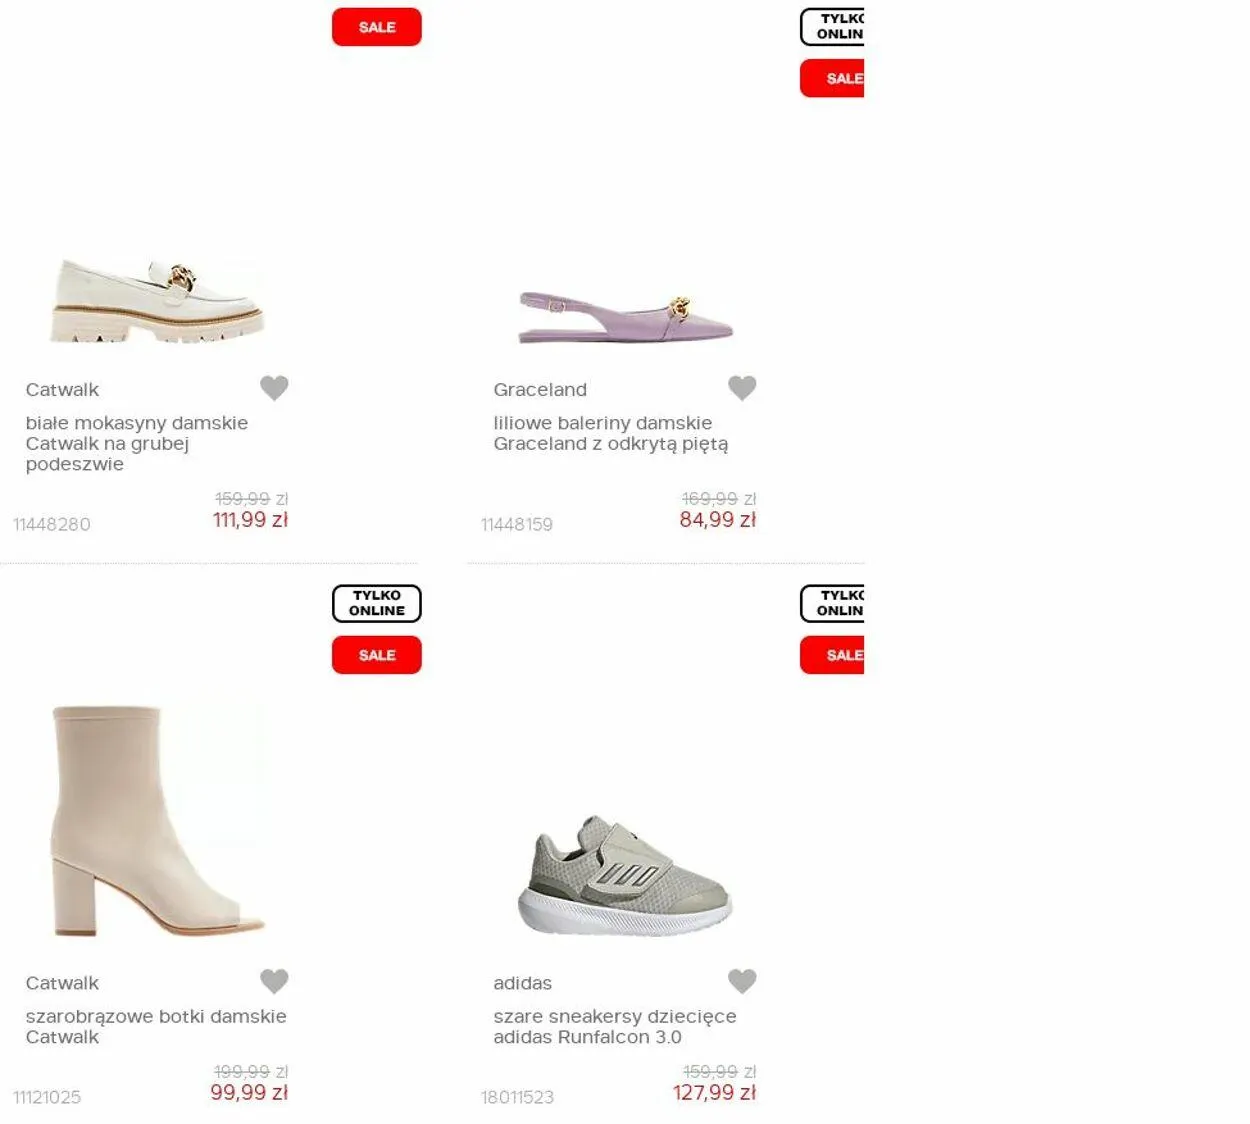Screen dimensions: 1250x1124
Task: Open link liliowe baleriny damskie Graceland
Action: [x=610, y=433]
